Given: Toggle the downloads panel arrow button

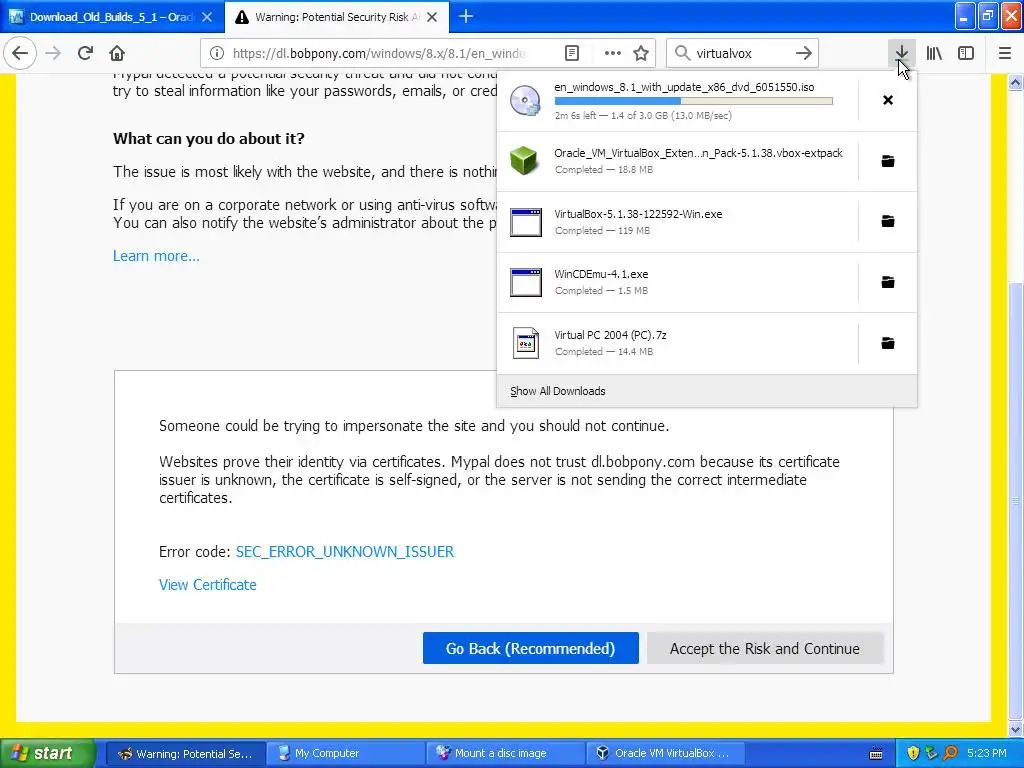Looking at the screenshot, I should coord(901,53).
